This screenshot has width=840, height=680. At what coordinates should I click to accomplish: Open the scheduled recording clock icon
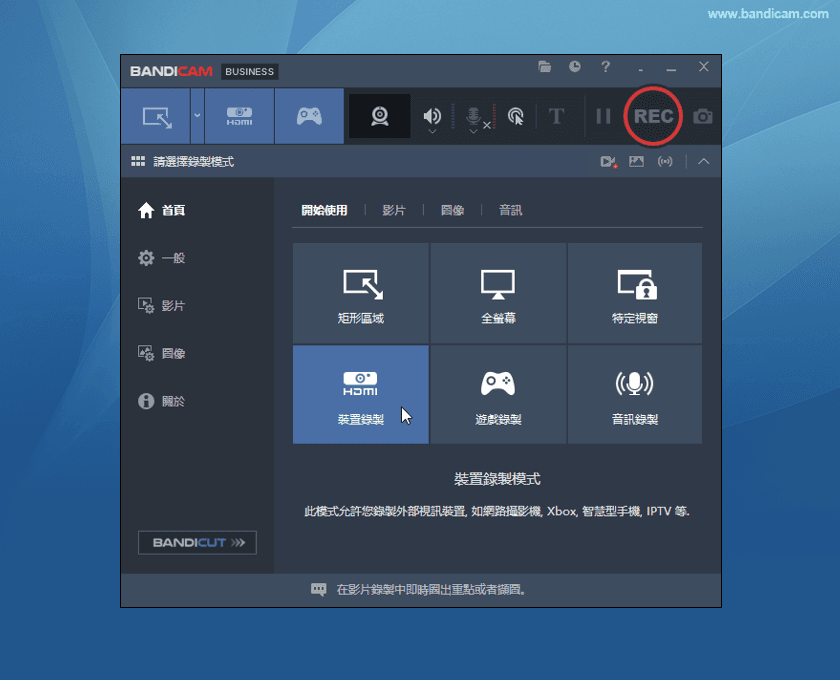575,67
